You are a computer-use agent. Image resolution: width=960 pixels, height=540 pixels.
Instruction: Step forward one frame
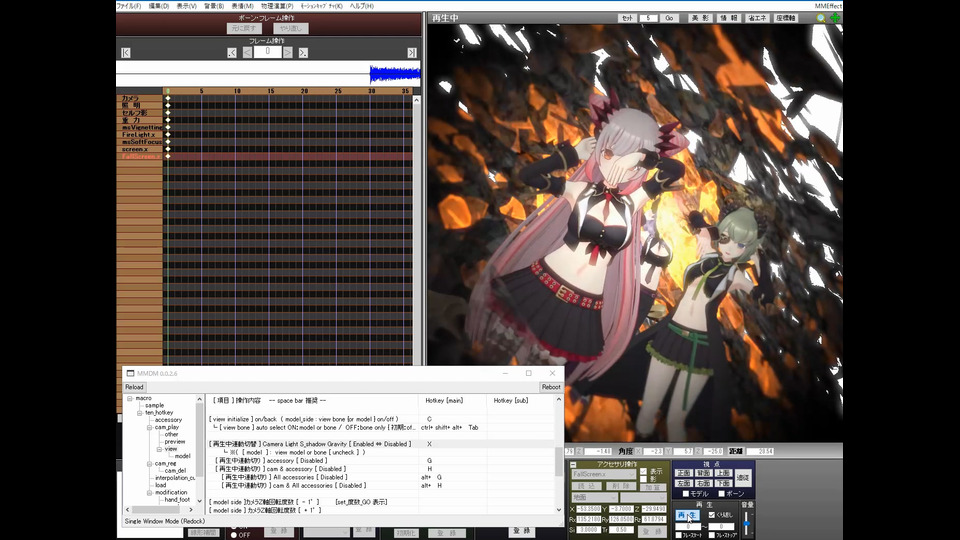288,53
